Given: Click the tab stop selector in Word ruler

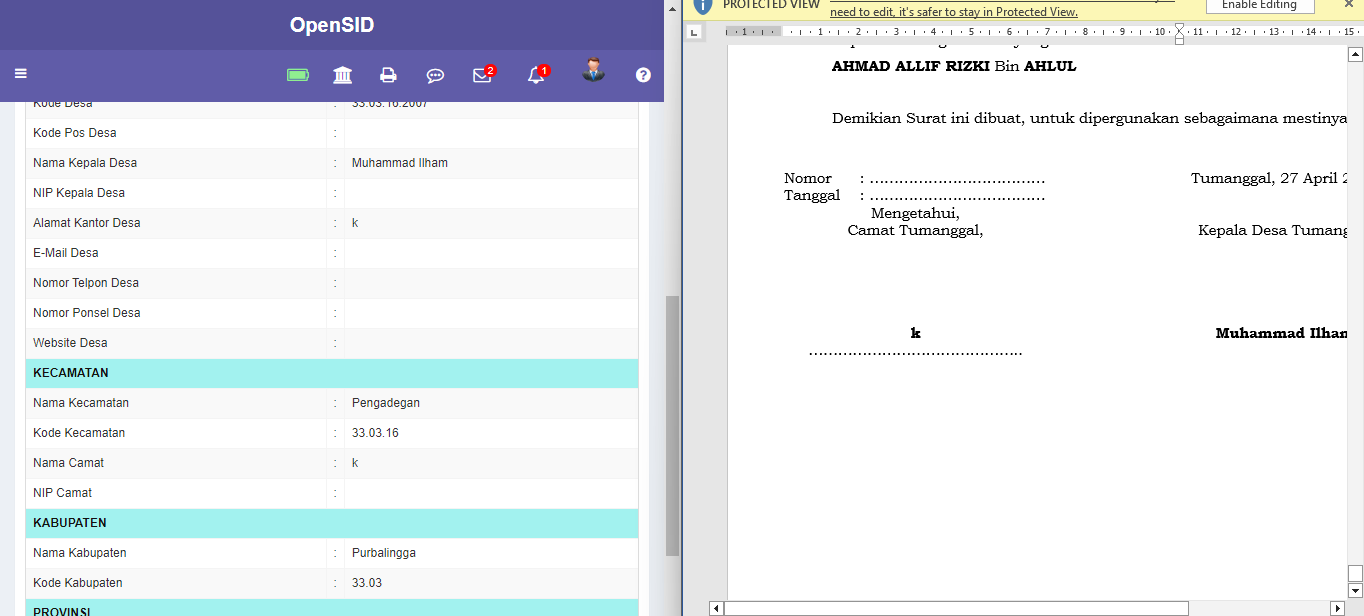Looking at the screenshot, I should (x=693, y=32).
